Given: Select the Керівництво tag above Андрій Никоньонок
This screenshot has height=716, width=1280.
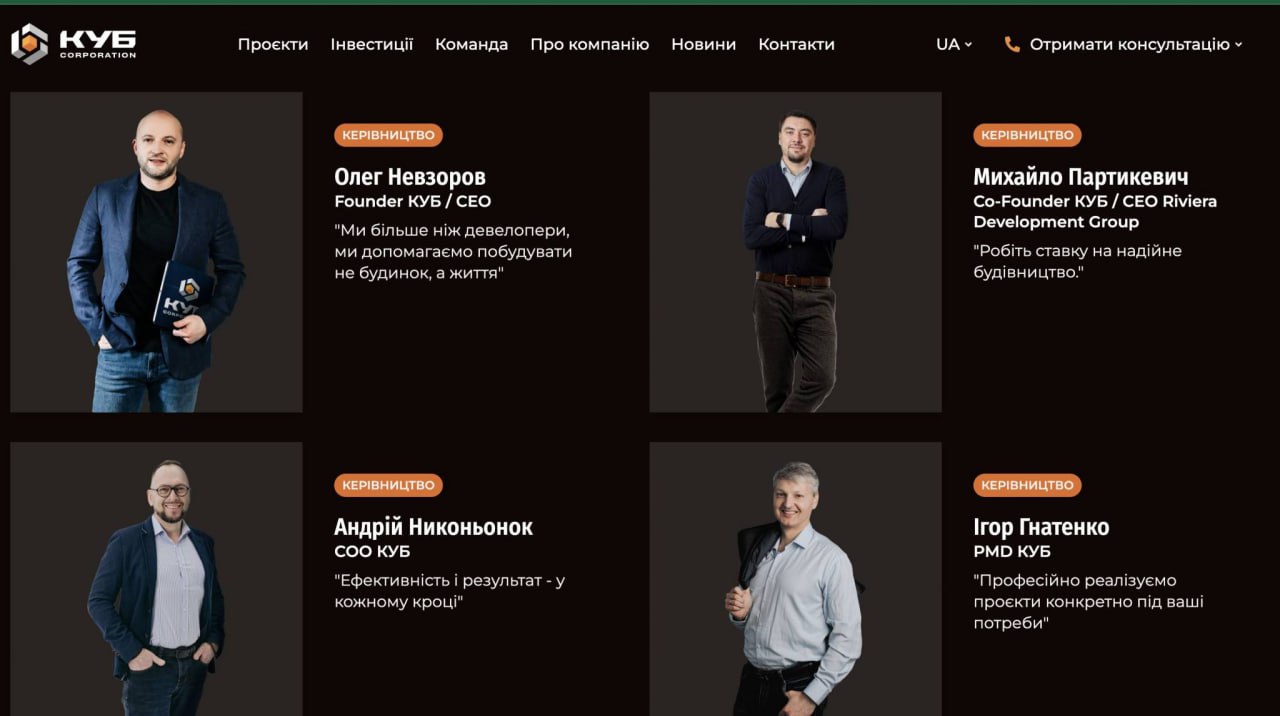Looking at the screenshot, I should [x=388, y=485].
